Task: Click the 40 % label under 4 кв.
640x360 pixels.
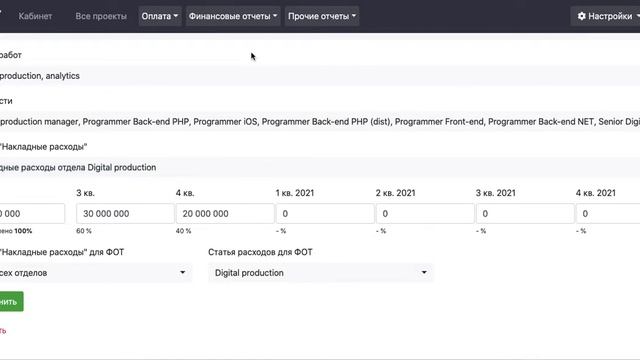Action: pyautogui.click(x=184, y=231)
